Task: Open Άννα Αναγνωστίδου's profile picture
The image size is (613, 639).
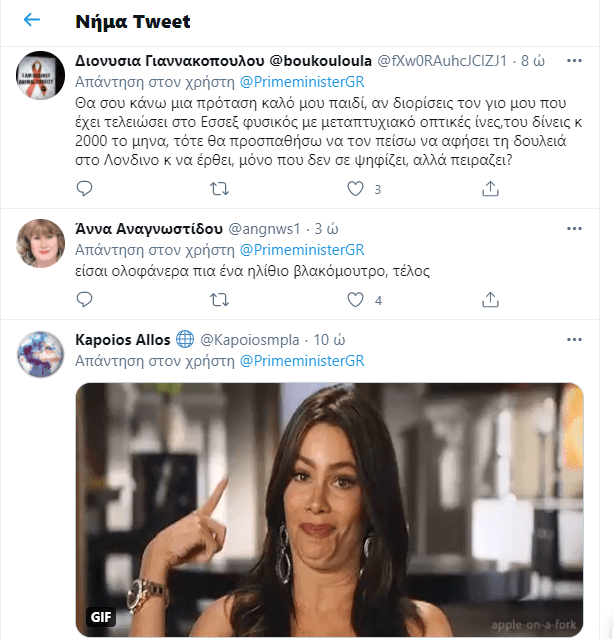Action: [40, 239]
